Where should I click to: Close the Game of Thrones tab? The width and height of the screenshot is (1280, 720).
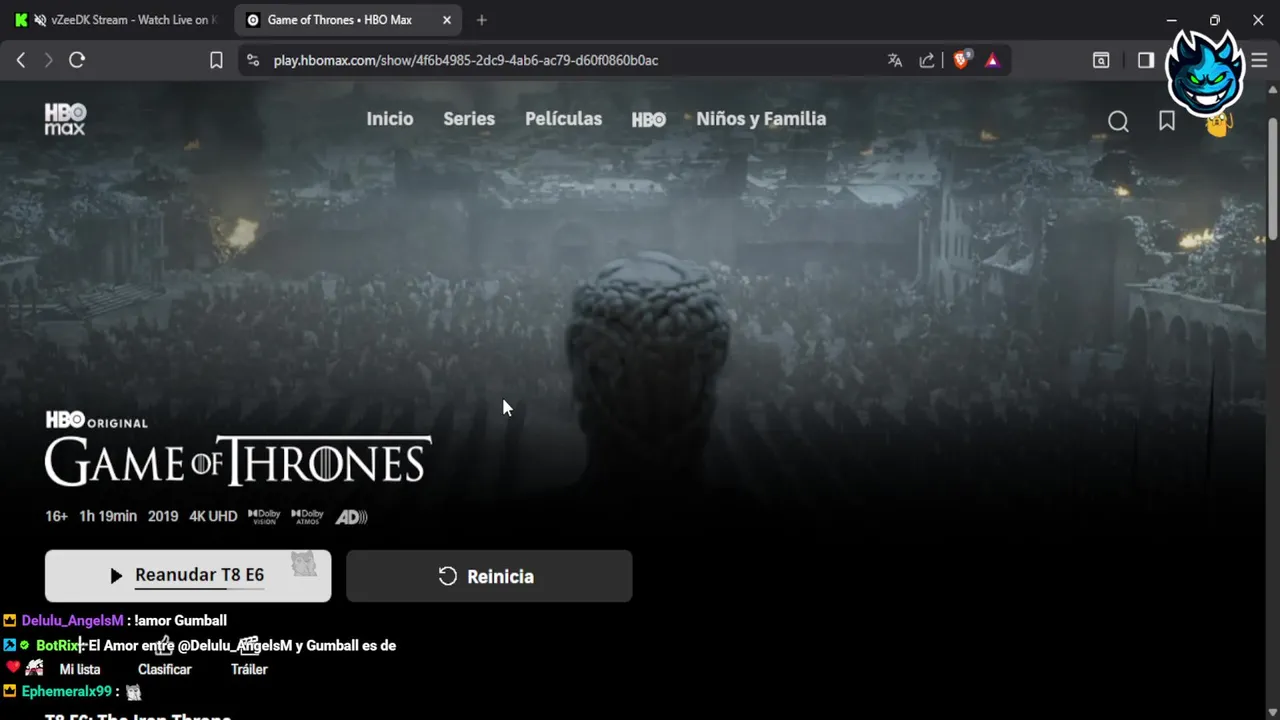click(x=447, y=20)
